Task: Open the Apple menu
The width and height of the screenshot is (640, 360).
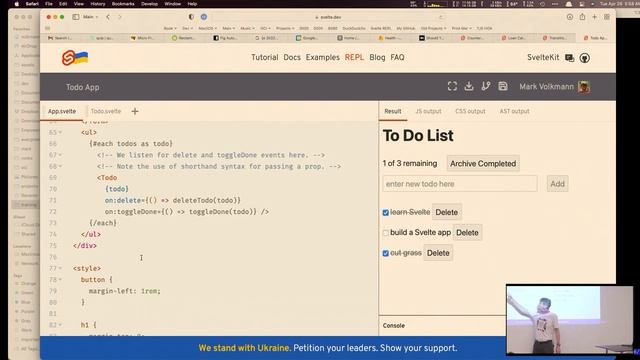Action: point(17,4)
